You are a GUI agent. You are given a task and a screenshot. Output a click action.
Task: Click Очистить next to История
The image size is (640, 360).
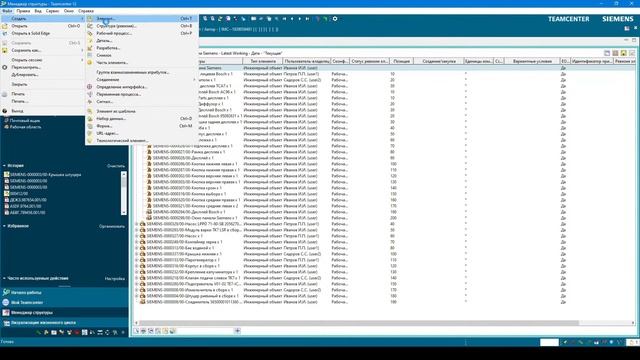116,166
